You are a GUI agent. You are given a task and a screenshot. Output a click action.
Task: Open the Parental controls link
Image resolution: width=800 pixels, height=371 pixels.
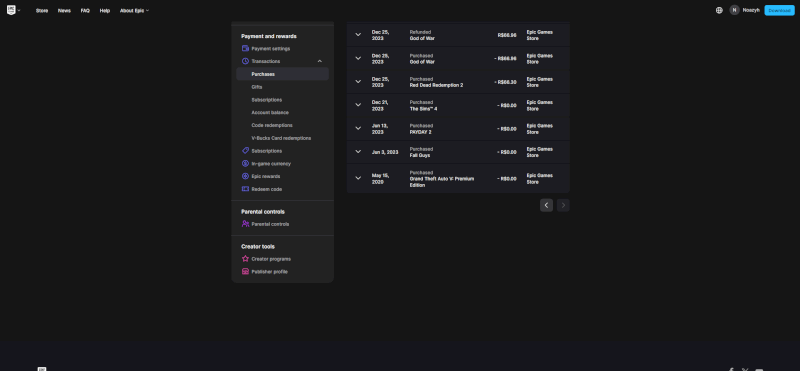click(270, 224)
